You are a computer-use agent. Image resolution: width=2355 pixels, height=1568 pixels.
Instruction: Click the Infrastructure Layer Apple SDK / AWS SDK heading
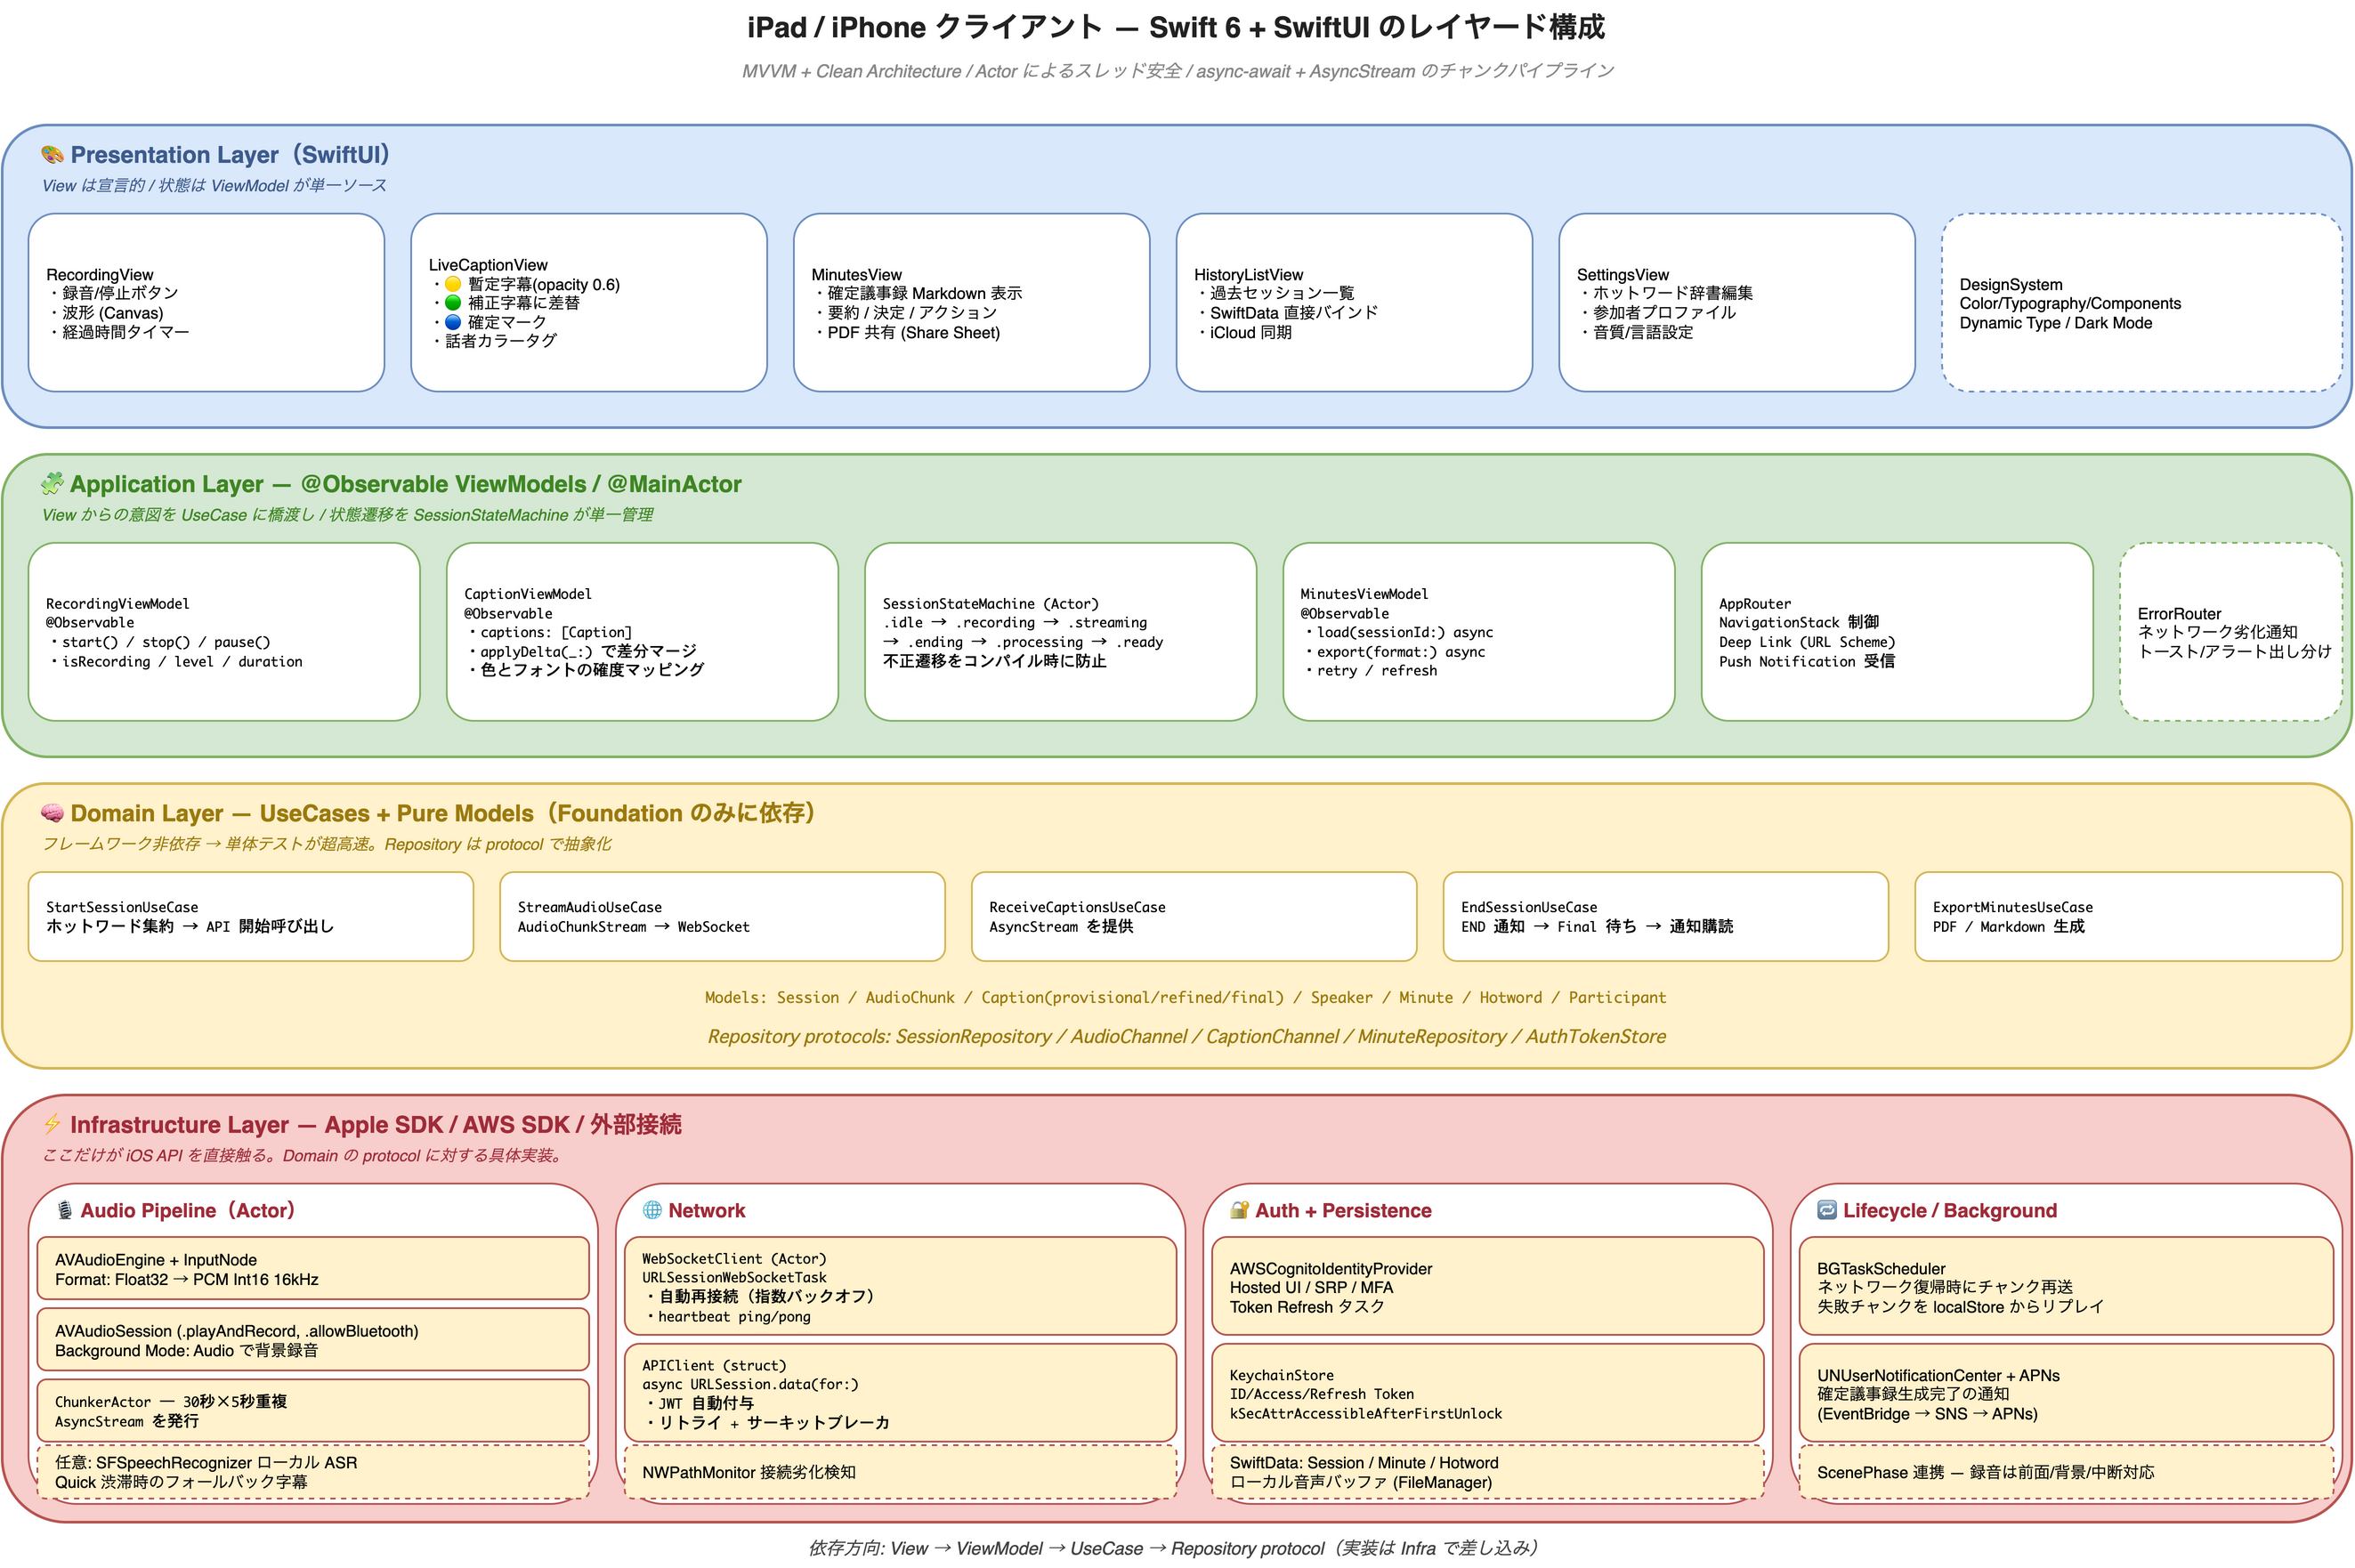(376, 1124)
